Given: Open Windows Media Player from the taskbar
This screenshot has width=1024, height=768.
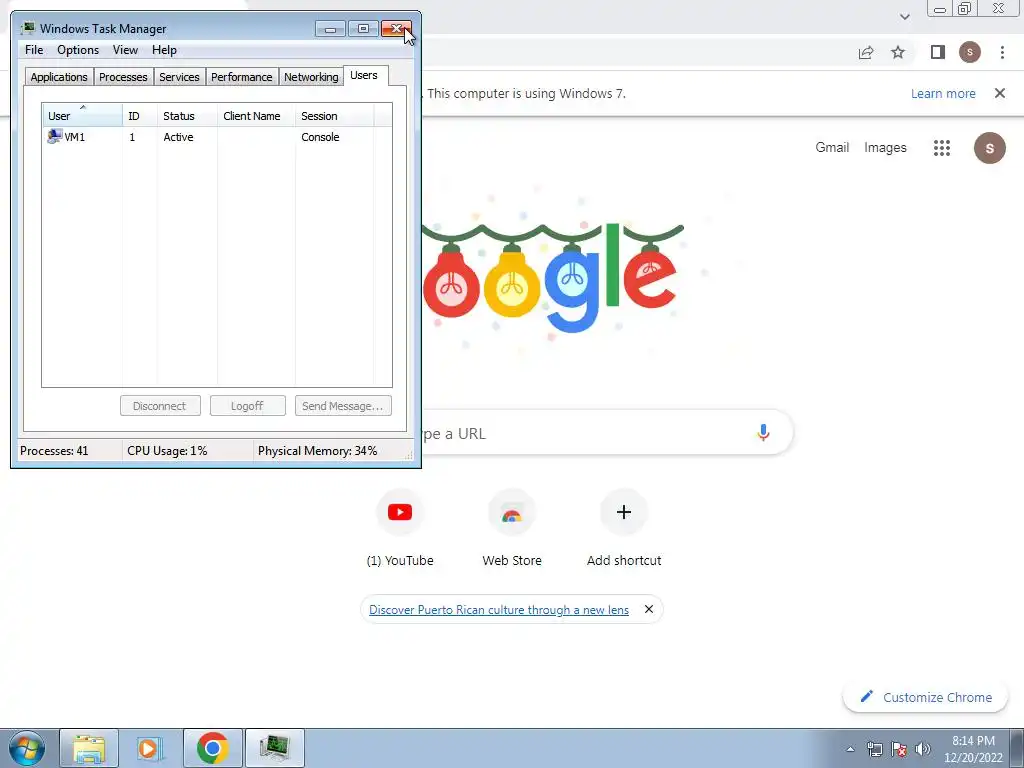Looking at the screenshot, I should point(150,748).
